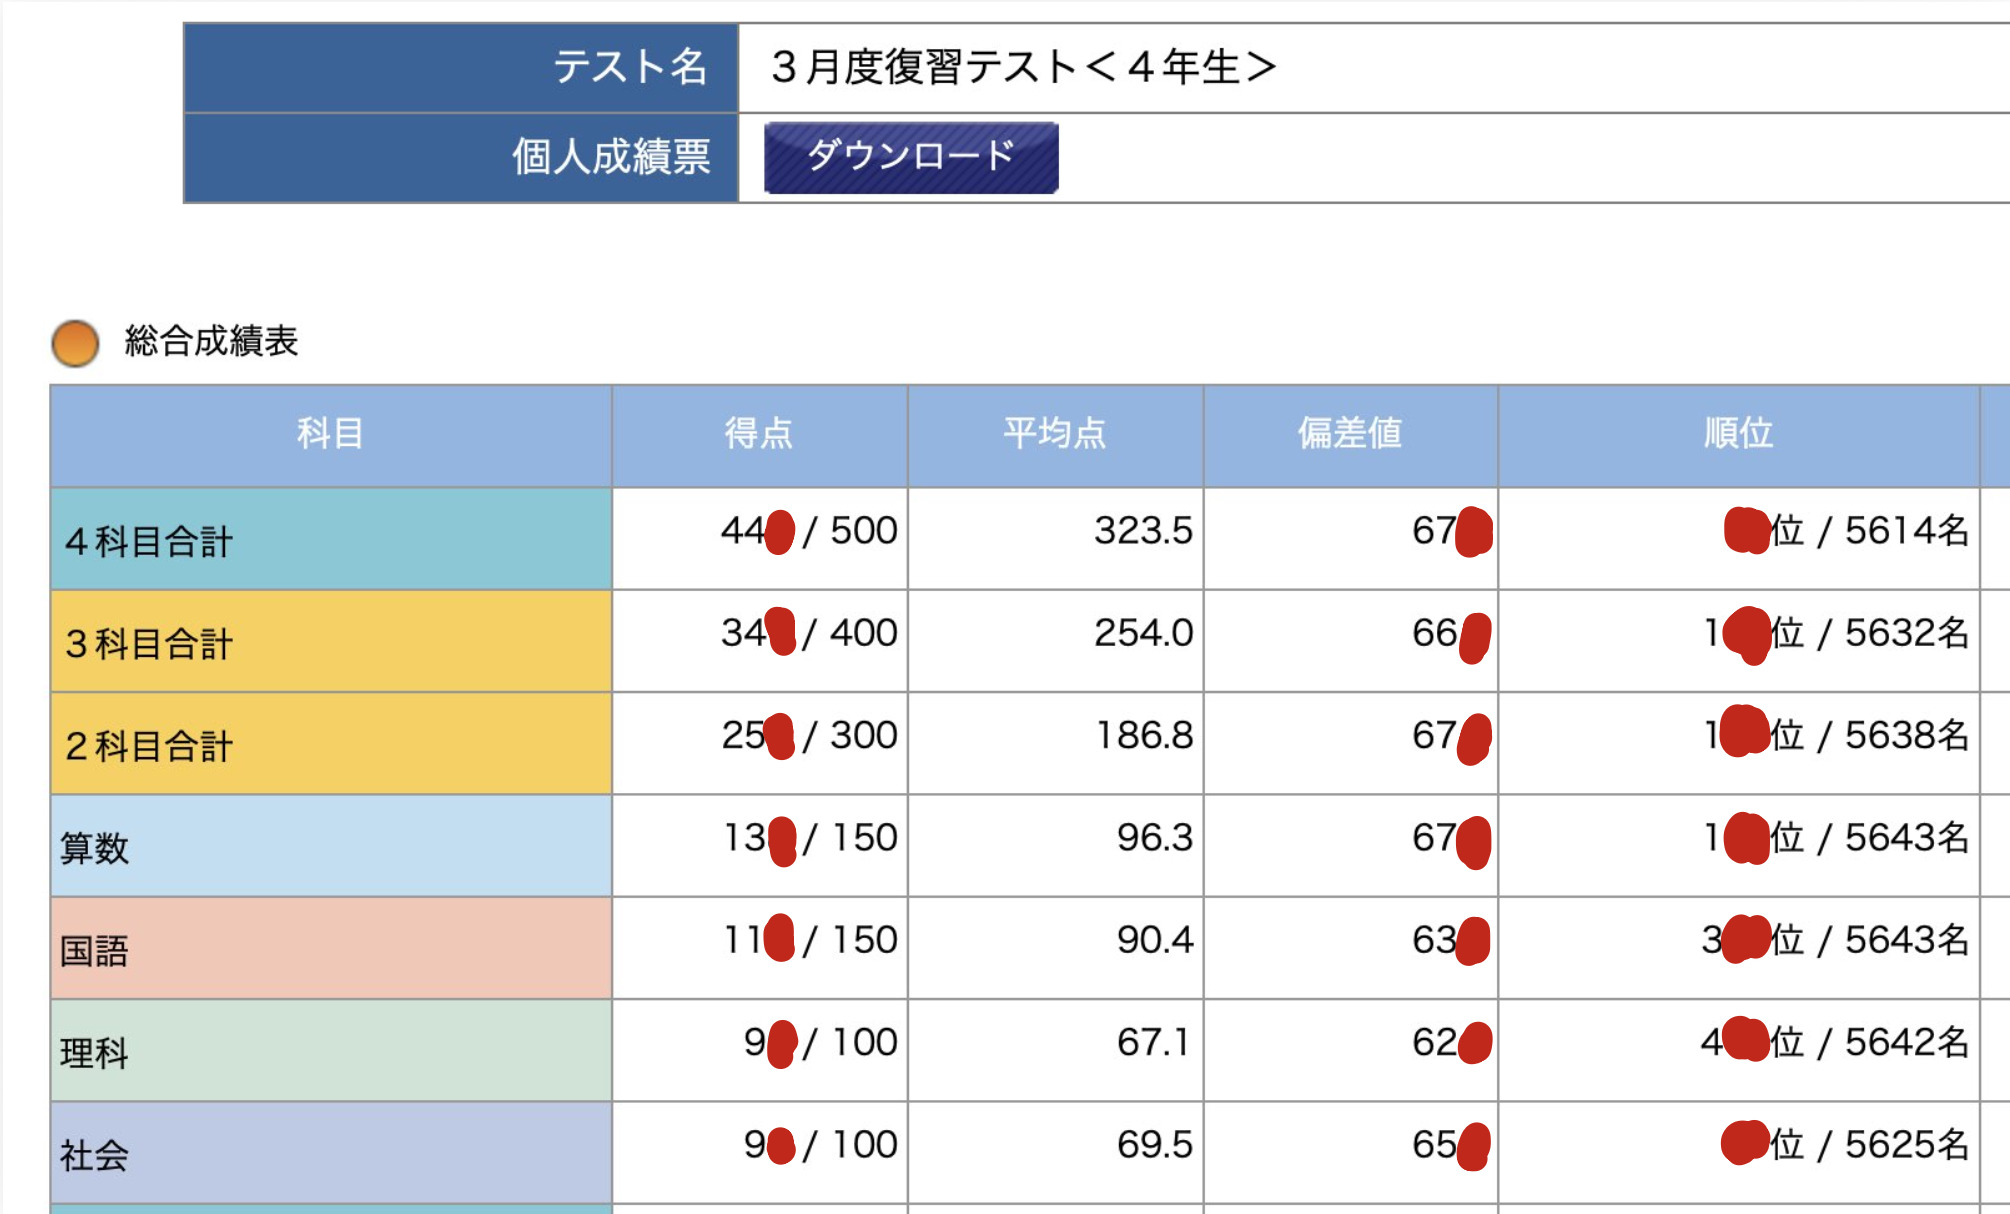The width and height of the screenshot is (2010, 1214).
Task: Select the 算数 subject row
Action: click(x=94, y=848)
